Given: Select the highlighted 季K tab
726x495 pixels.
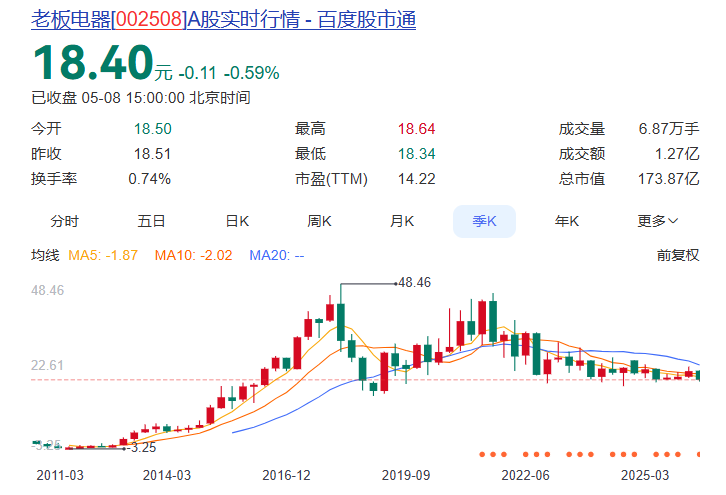Looking at the screenshot, I should [x=484, y=221].
